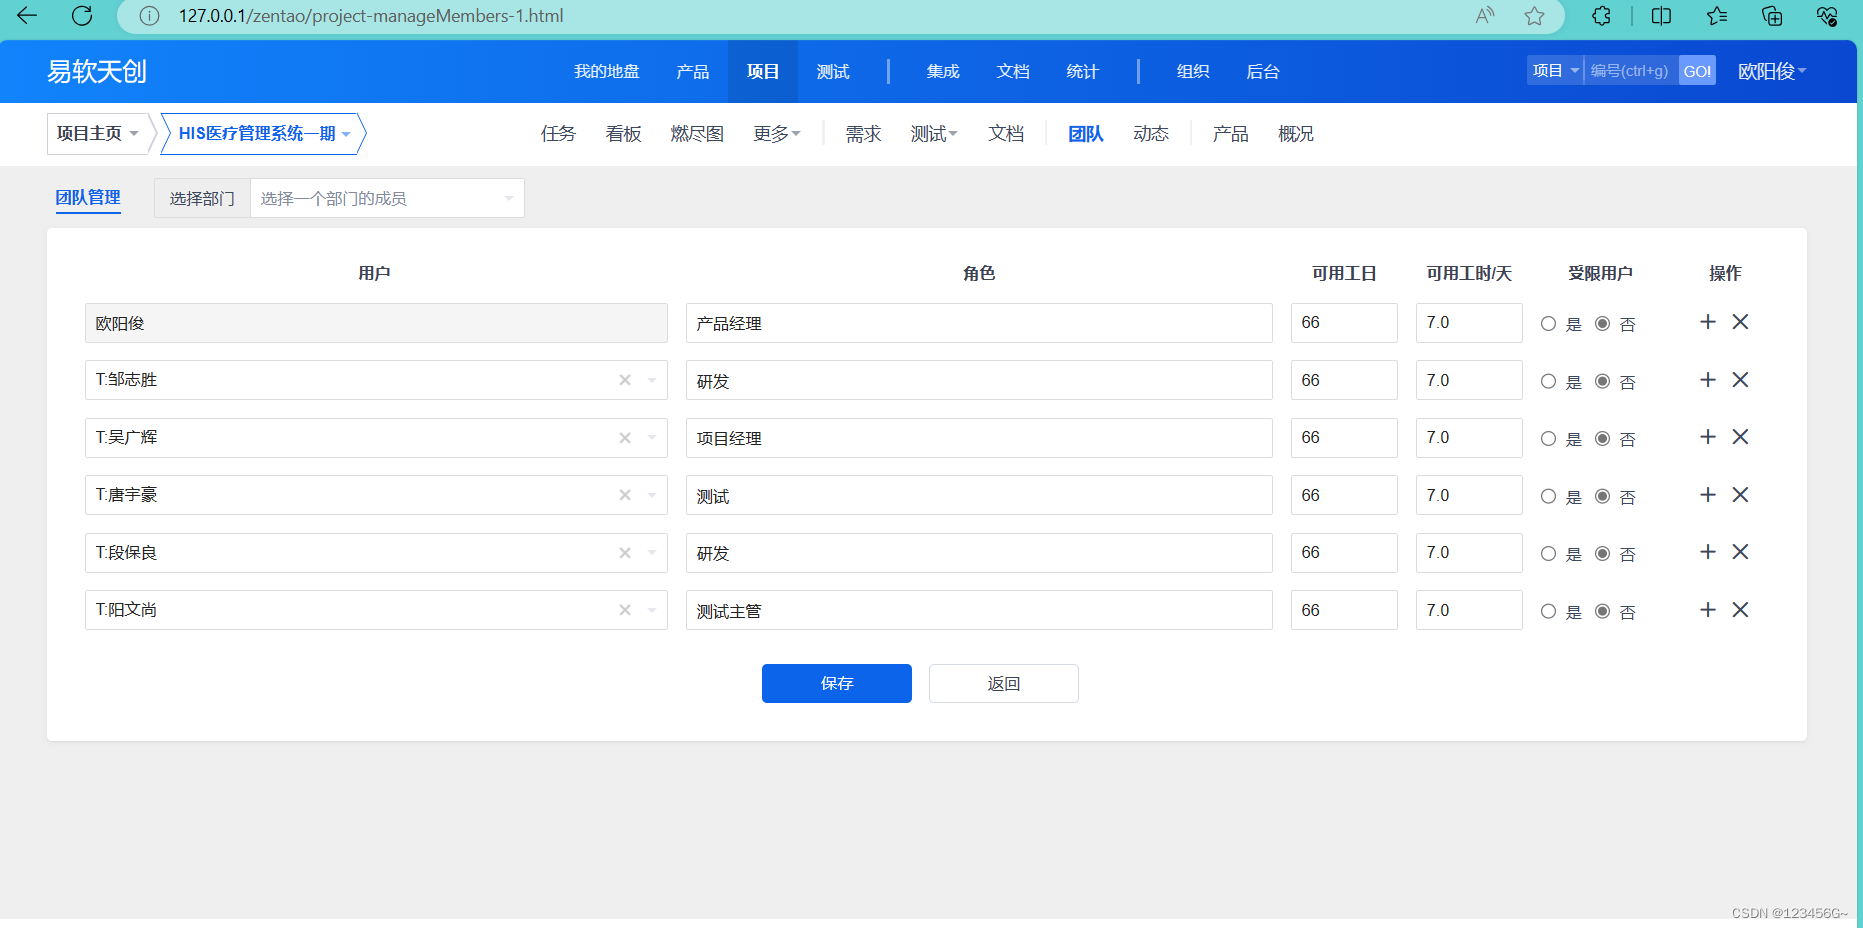Remove the T:邹志胜 member row
The height and width of the screenshot is (928, 1863).
(x=1740, y=380)
